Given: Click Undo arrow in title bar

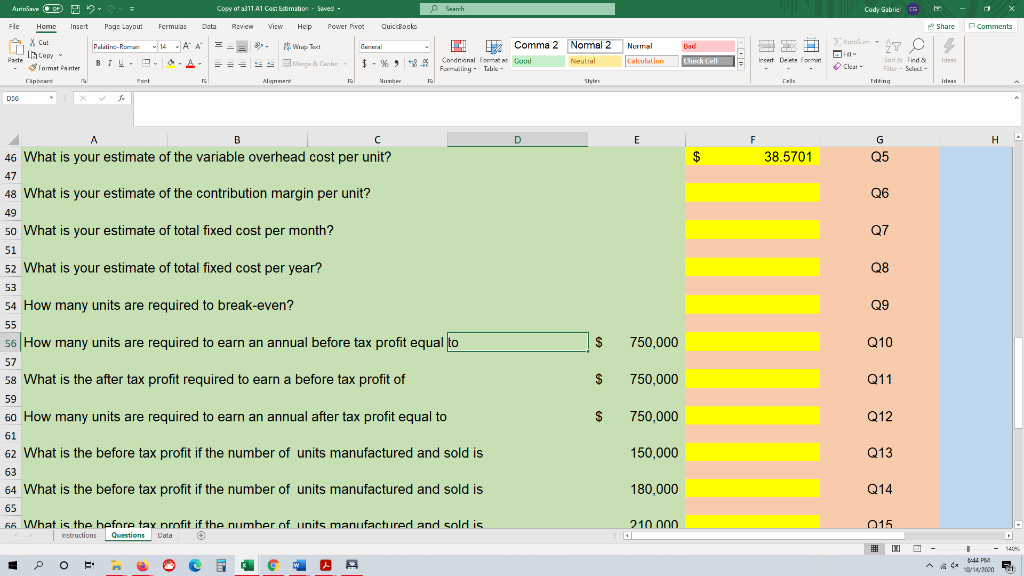Looking at the screenshot, I should (x=91, y=9).
